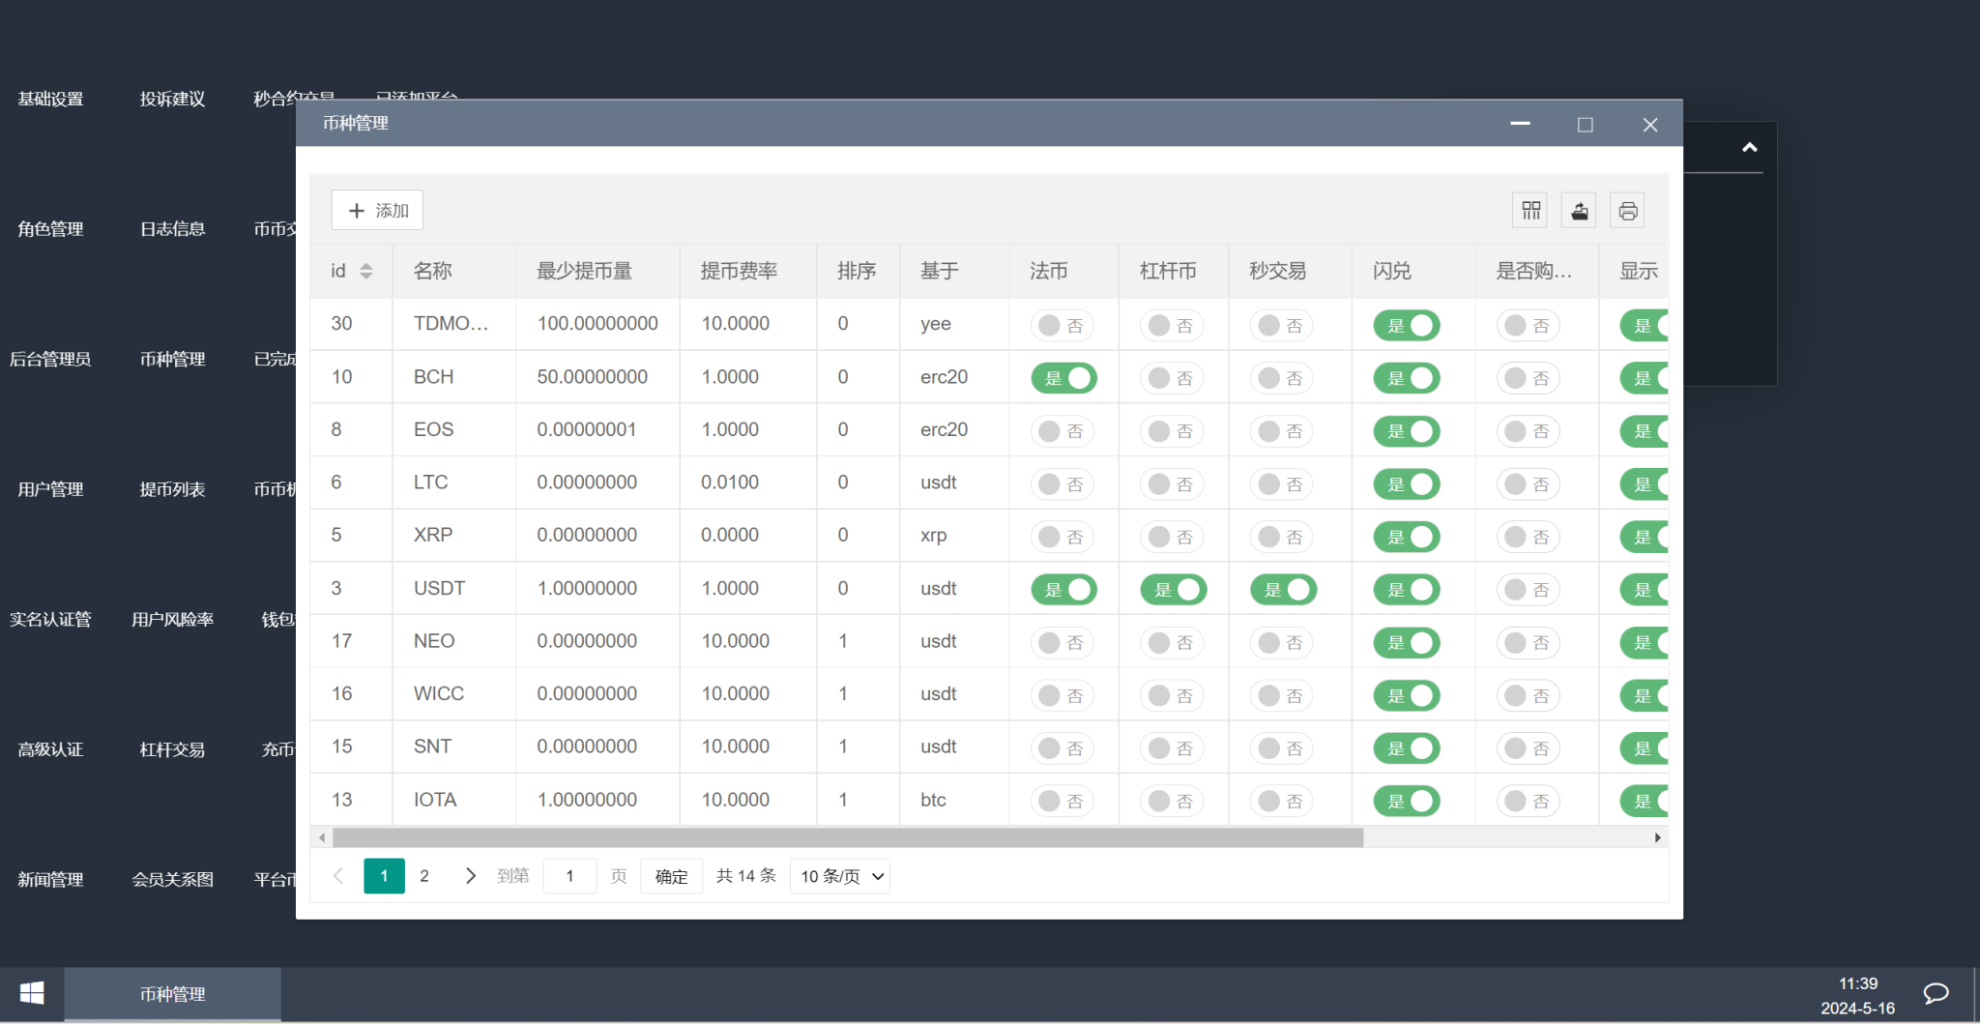The image size is (1980, 1024).
Task: Click the id column sort arrows
Action: (x=366, y=270)
